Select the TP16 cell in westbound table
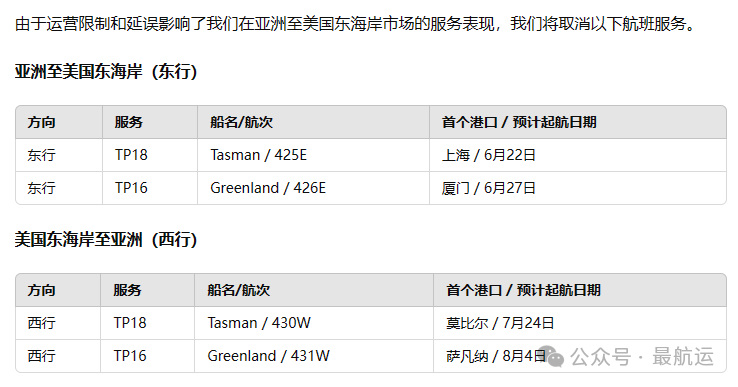This screenshot has width=738, height=387. (x=147, y=356)
